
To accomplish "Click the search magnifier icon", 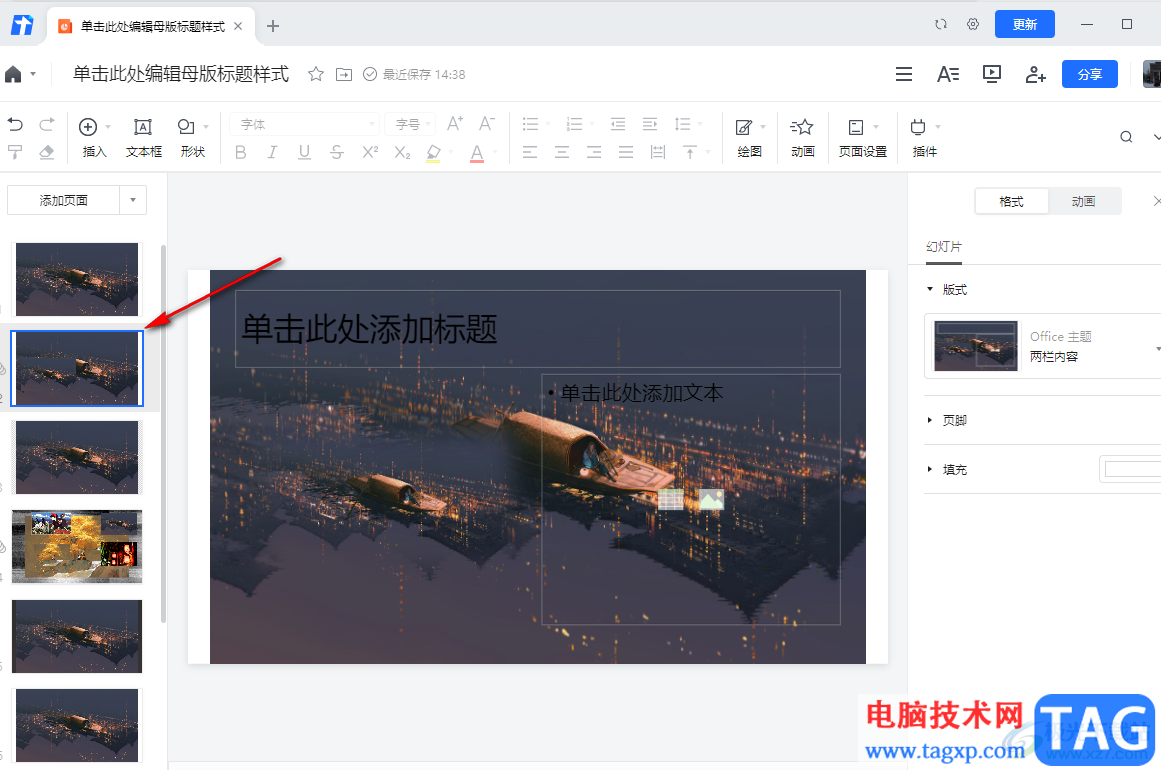I will tap(1126, 137).
